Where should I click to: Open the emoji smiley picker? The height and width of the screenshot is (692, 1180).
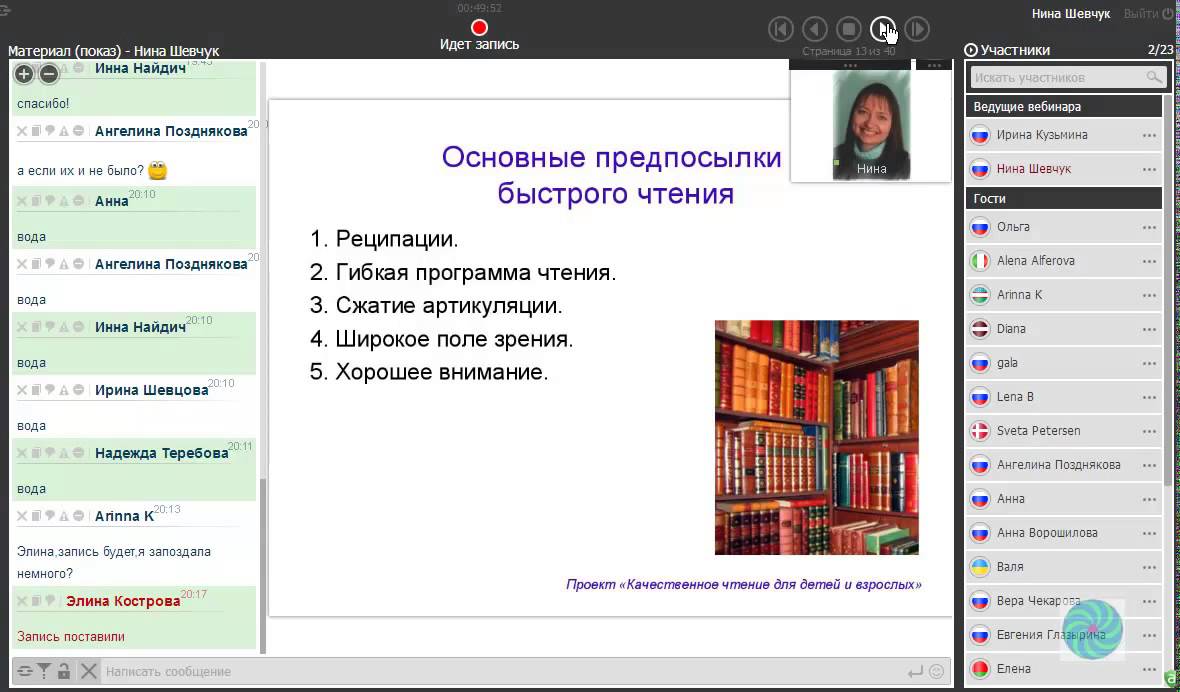click(x=936, y=672)
